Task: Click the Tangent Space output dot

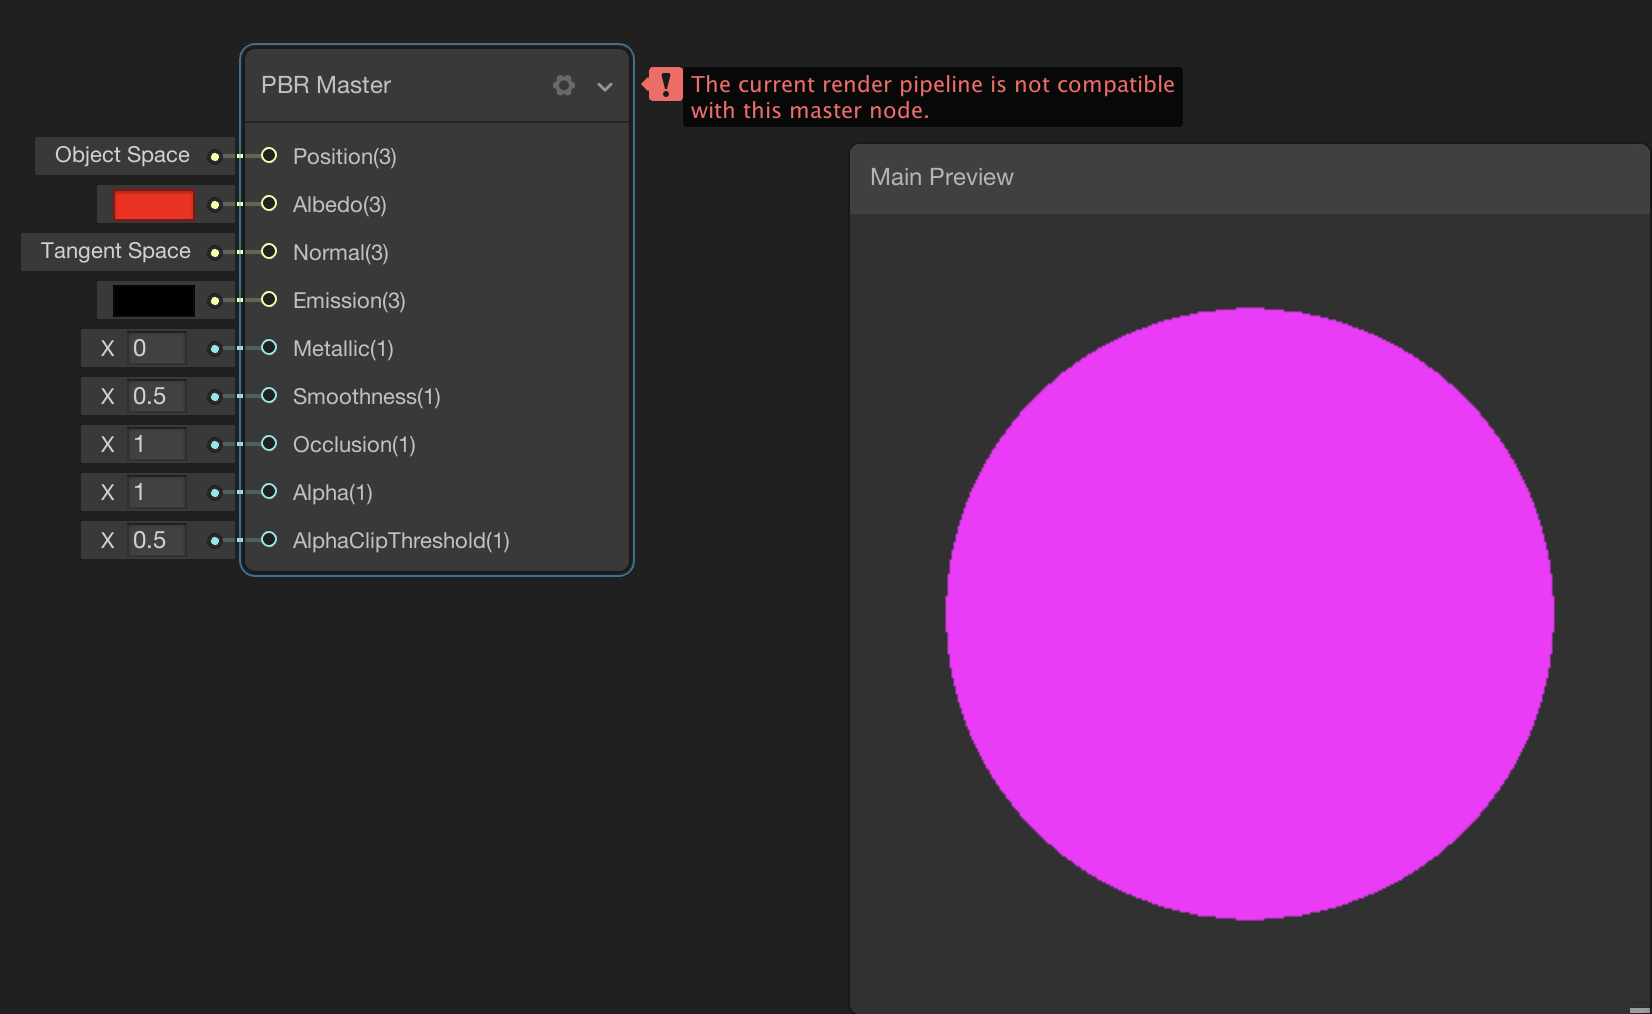Action: coord(214,253)
